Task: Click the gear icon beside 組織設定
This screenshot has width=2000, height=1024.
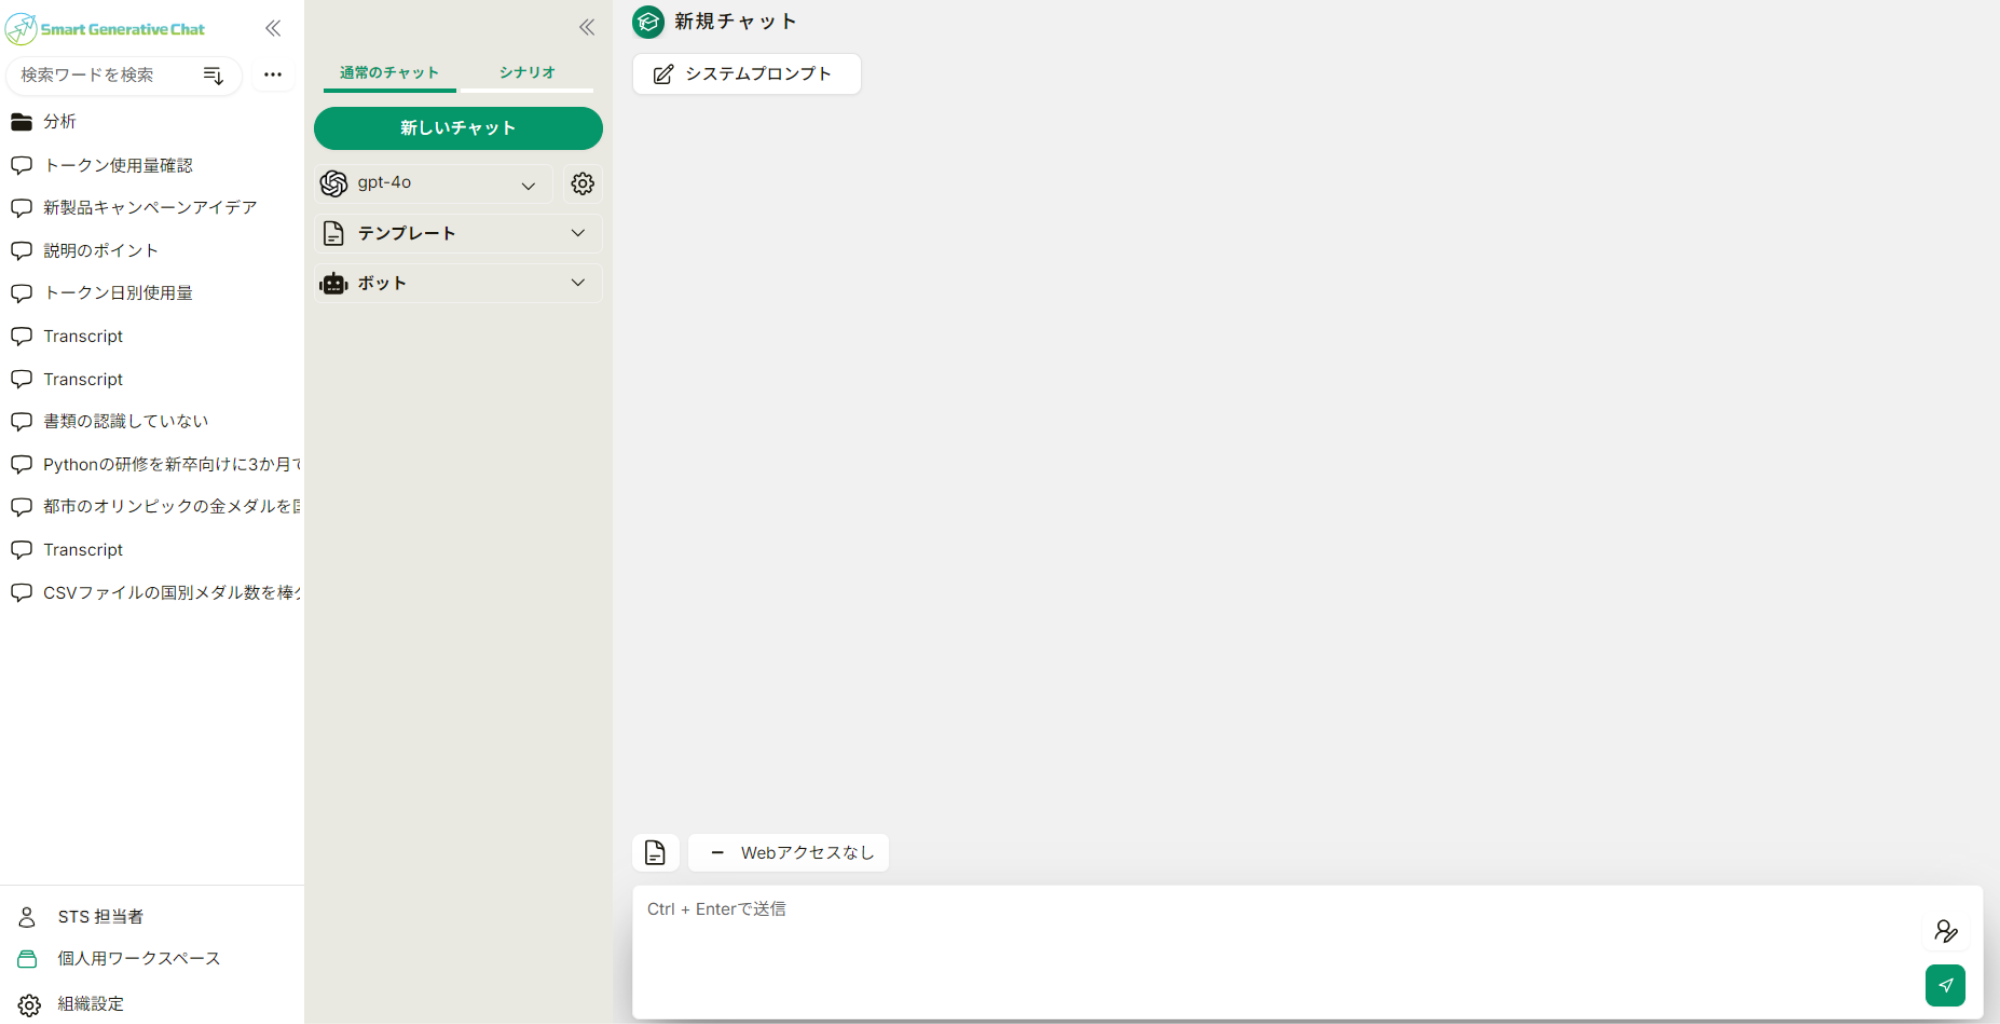Action: click(x=29, y=1005)
